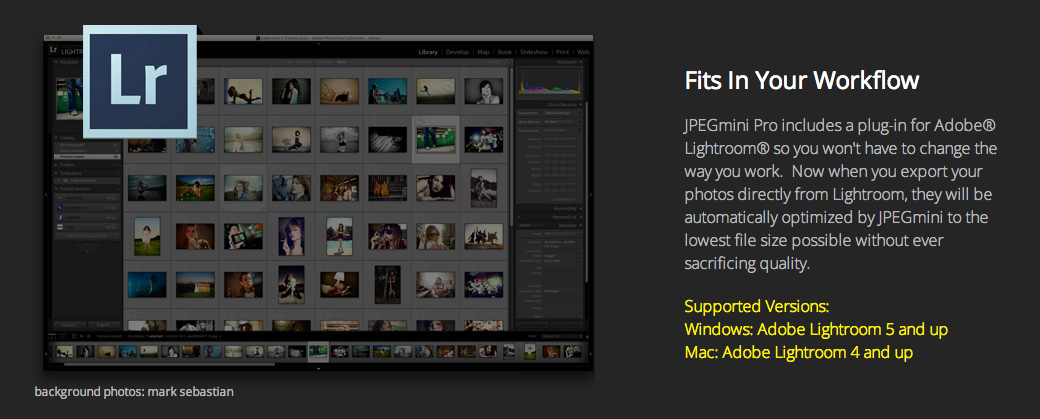Hide the top module picker using the arrow
Screen dimensions: 1040x419
318,43
